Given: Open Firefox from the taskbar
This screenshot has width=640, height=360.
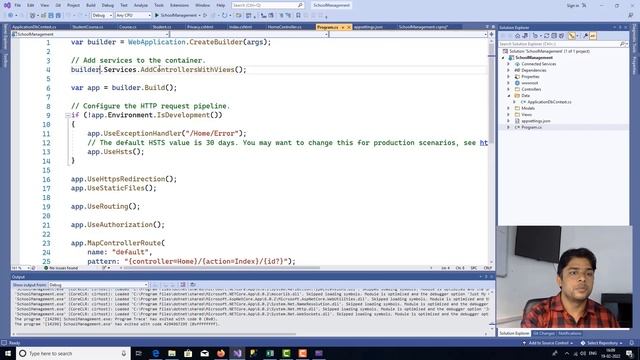Looking at the screenshot, I should [x=221, y=353].
